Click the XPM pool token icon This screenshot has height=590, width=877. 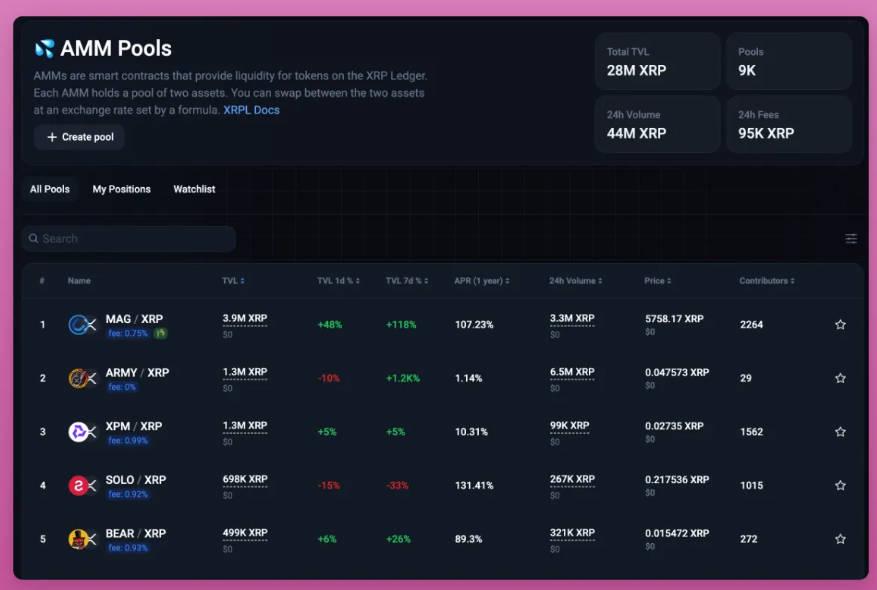tap(79, 432)
